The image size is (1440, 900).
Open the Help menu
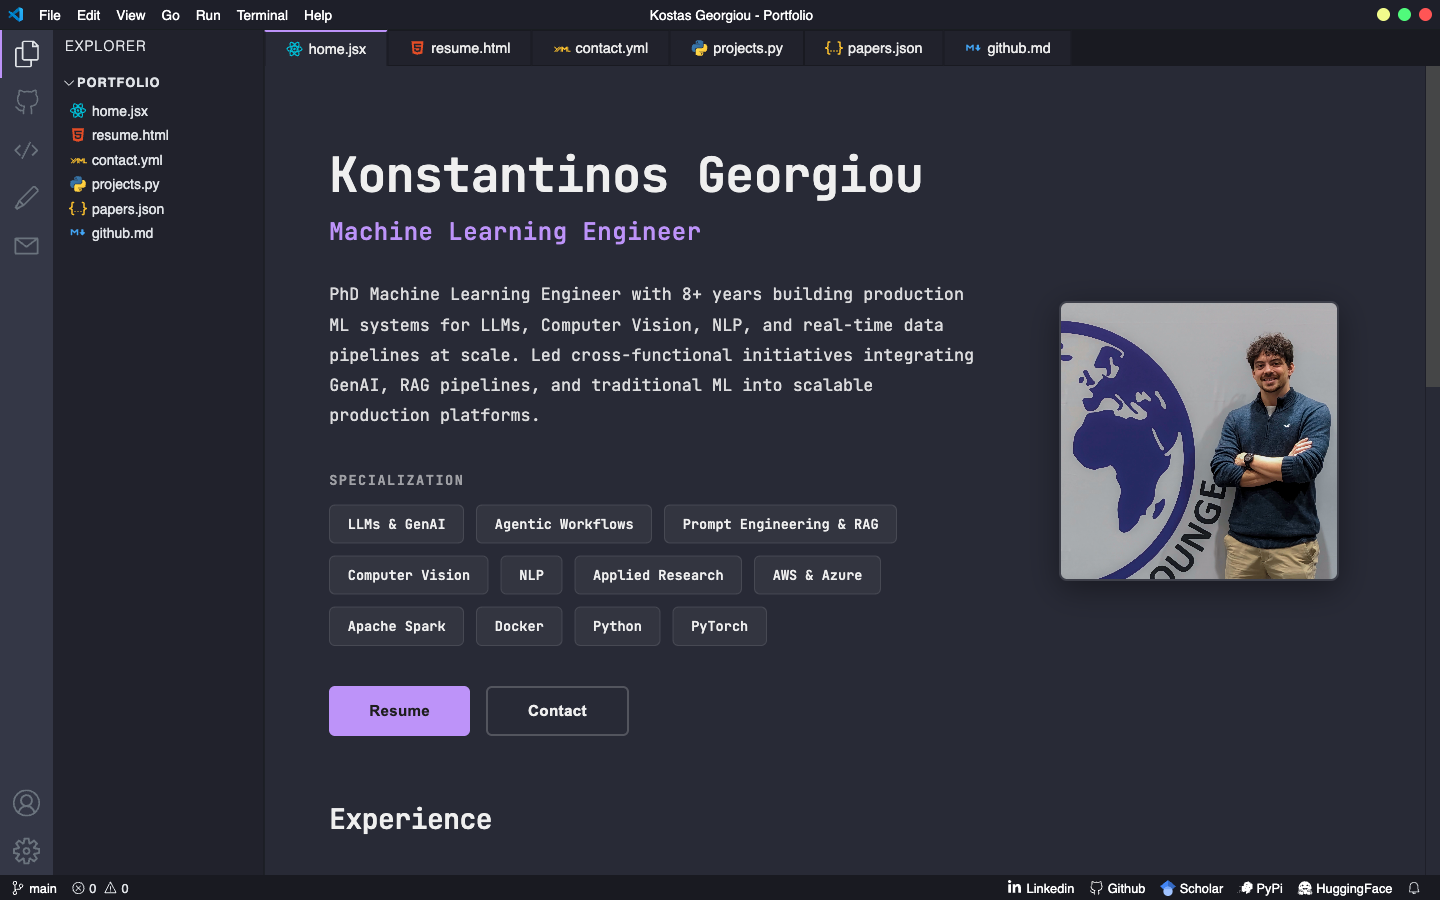point(318,15)
